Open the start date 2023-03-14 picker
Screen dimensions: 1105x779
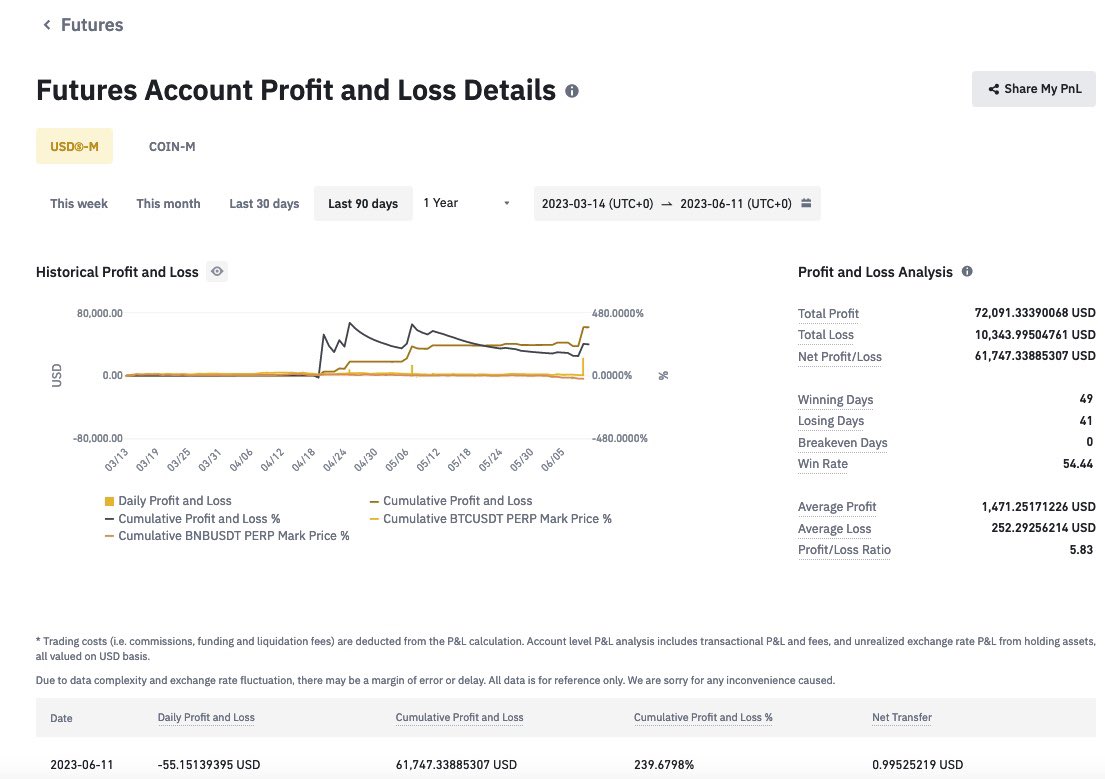click(597, 204)
